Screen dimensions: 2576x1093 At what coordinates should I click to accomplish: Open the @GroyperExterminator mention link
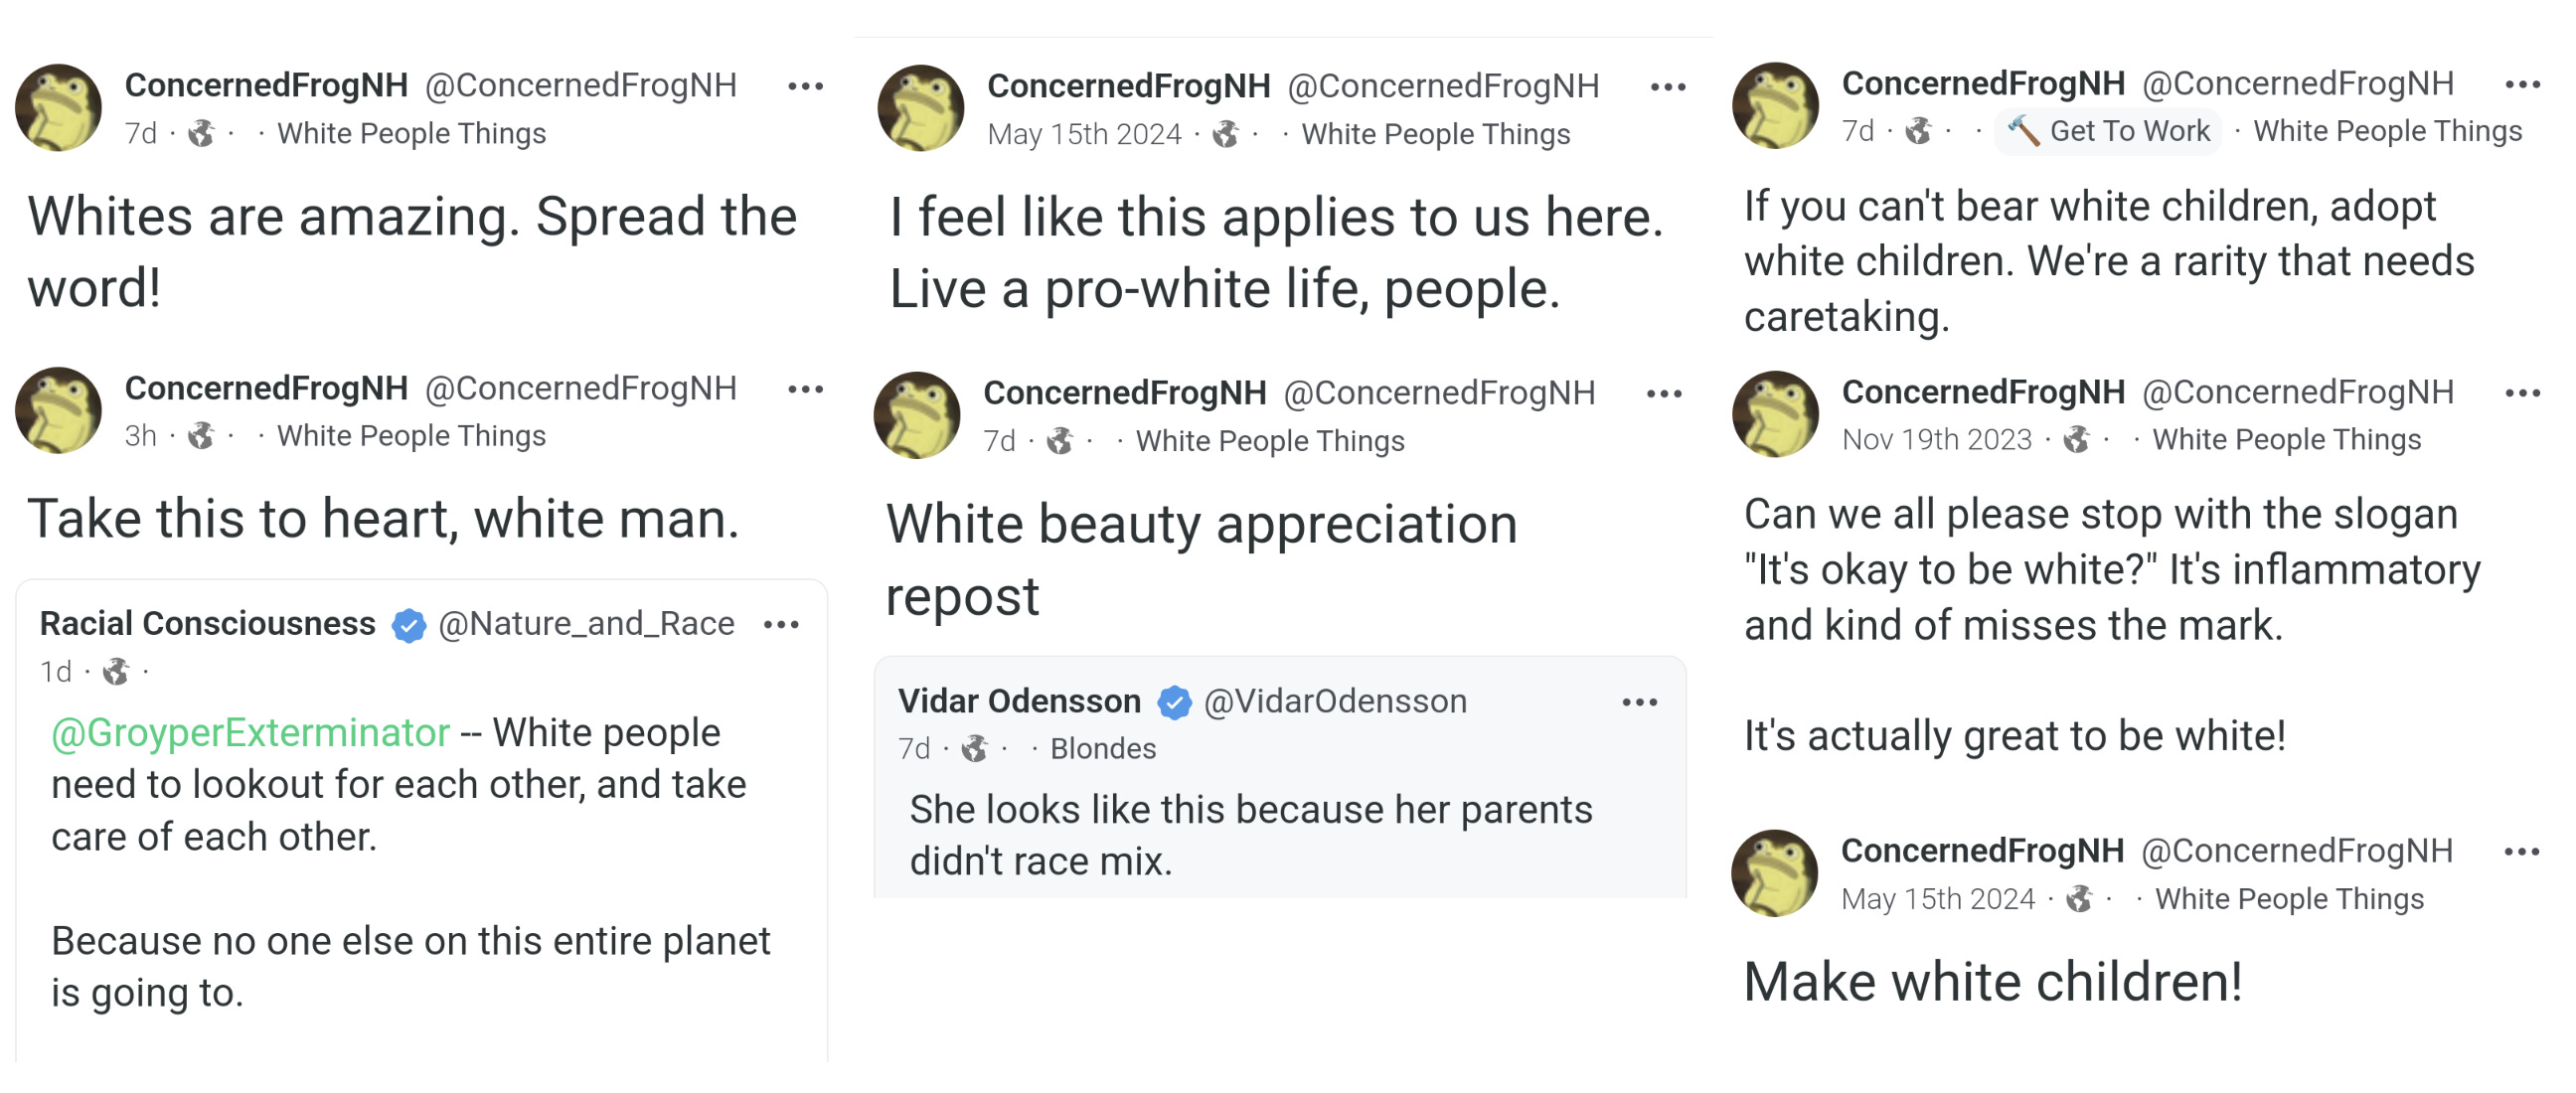(x=250, y=733)
